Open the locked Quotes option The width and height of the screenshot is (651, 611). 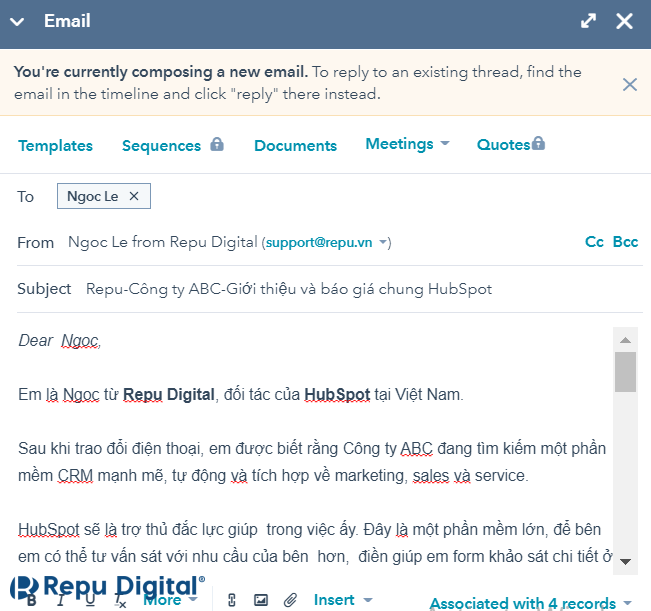pos(503,144)
